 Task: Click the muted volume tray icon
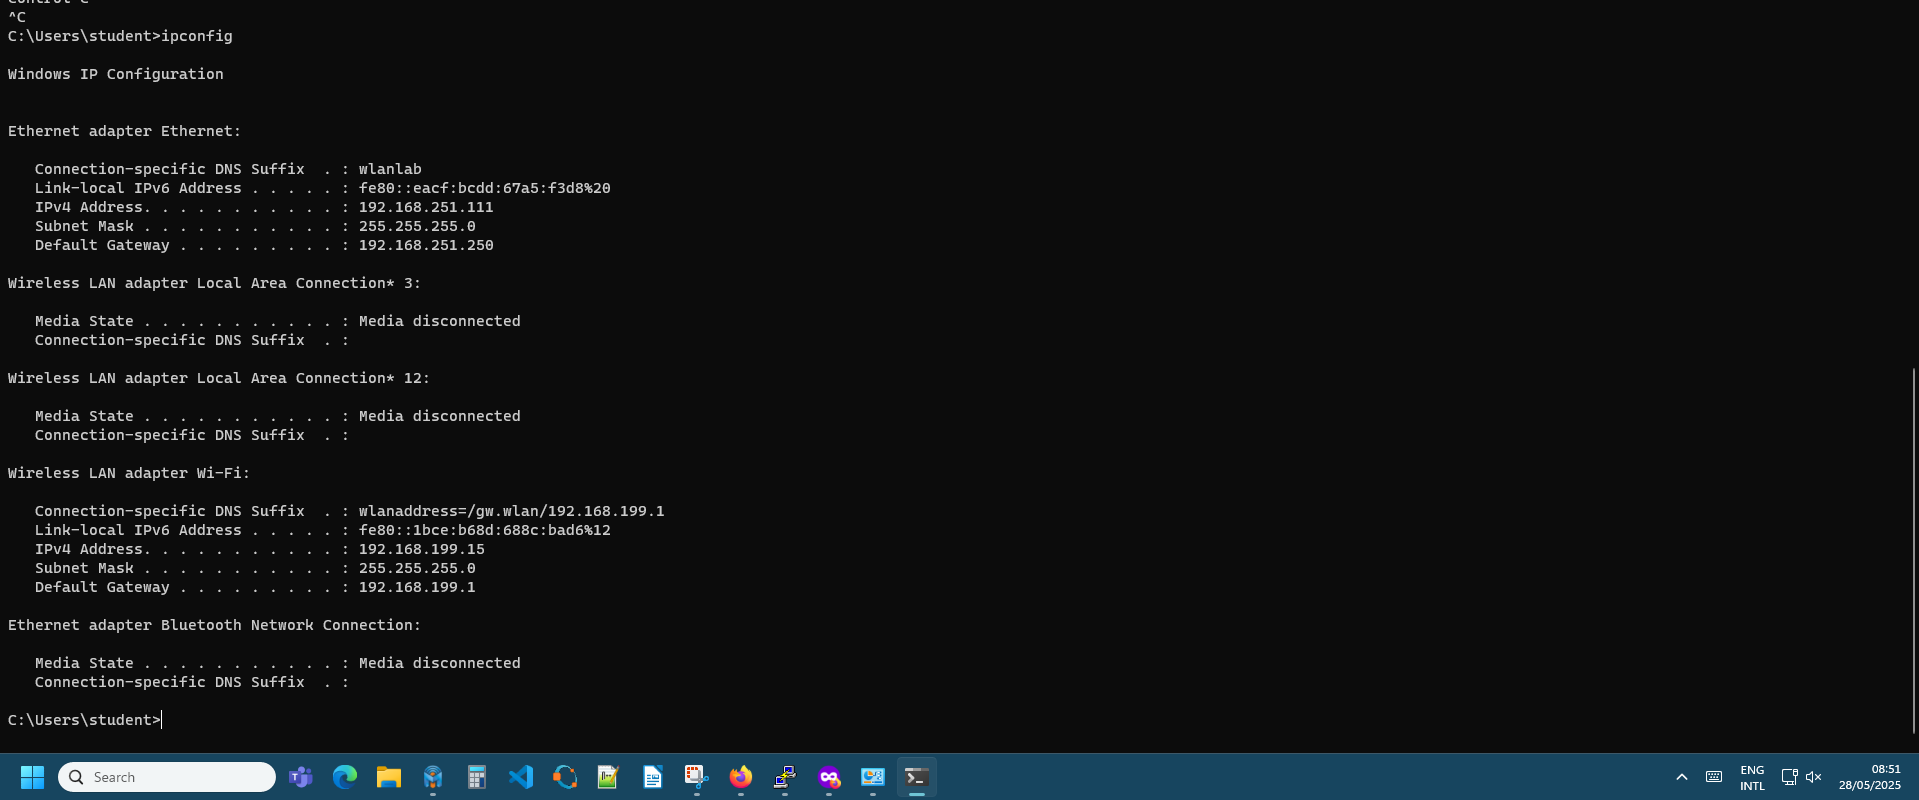[x=1814, y=777]
